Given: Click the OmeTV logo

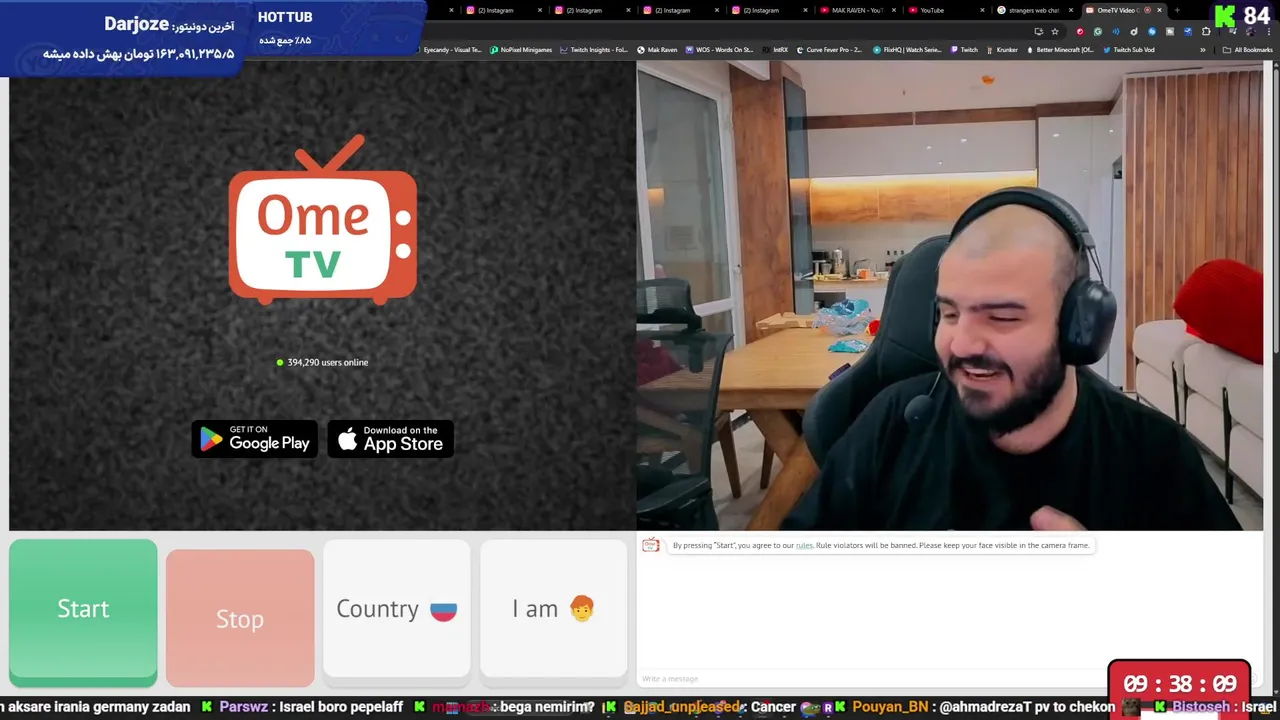Looking at the screenshot, I should pyautogui.click(x=322, y=222).
